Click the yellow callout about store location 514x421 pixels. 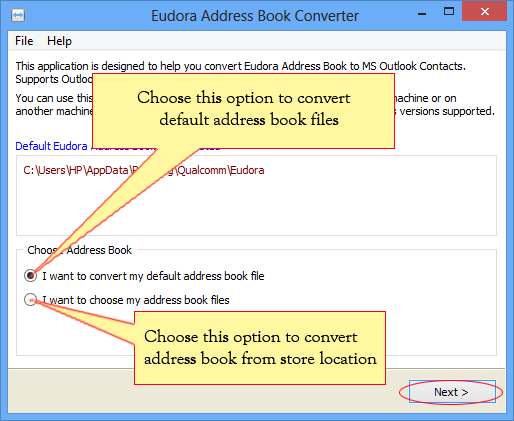[260, 348]
